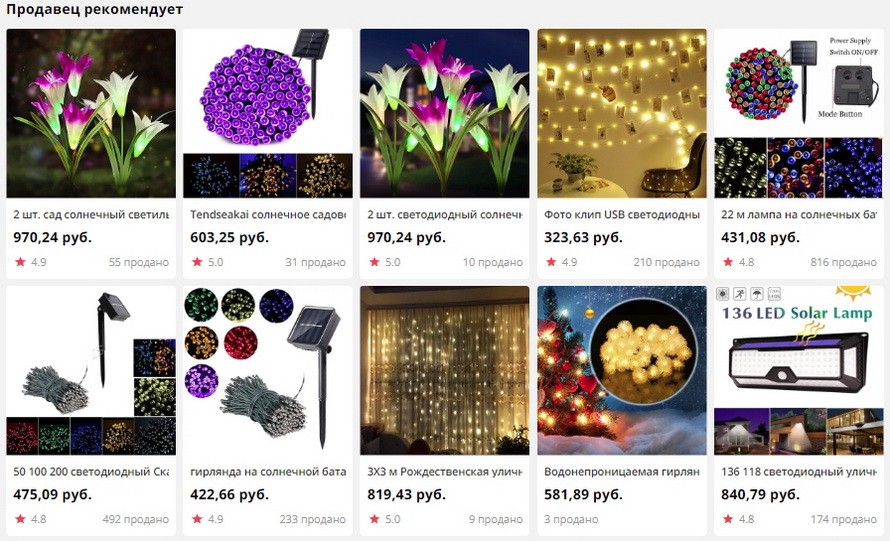This screenshot has width=890, height=541.
Task: Click the '136 118 светодиодный улич' title
Action: pos(799,472)
